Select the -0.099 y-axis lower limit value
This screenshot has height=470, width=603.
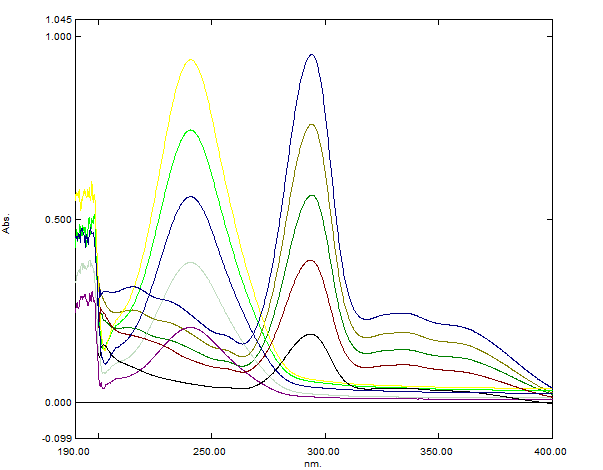tap(58, 438)
